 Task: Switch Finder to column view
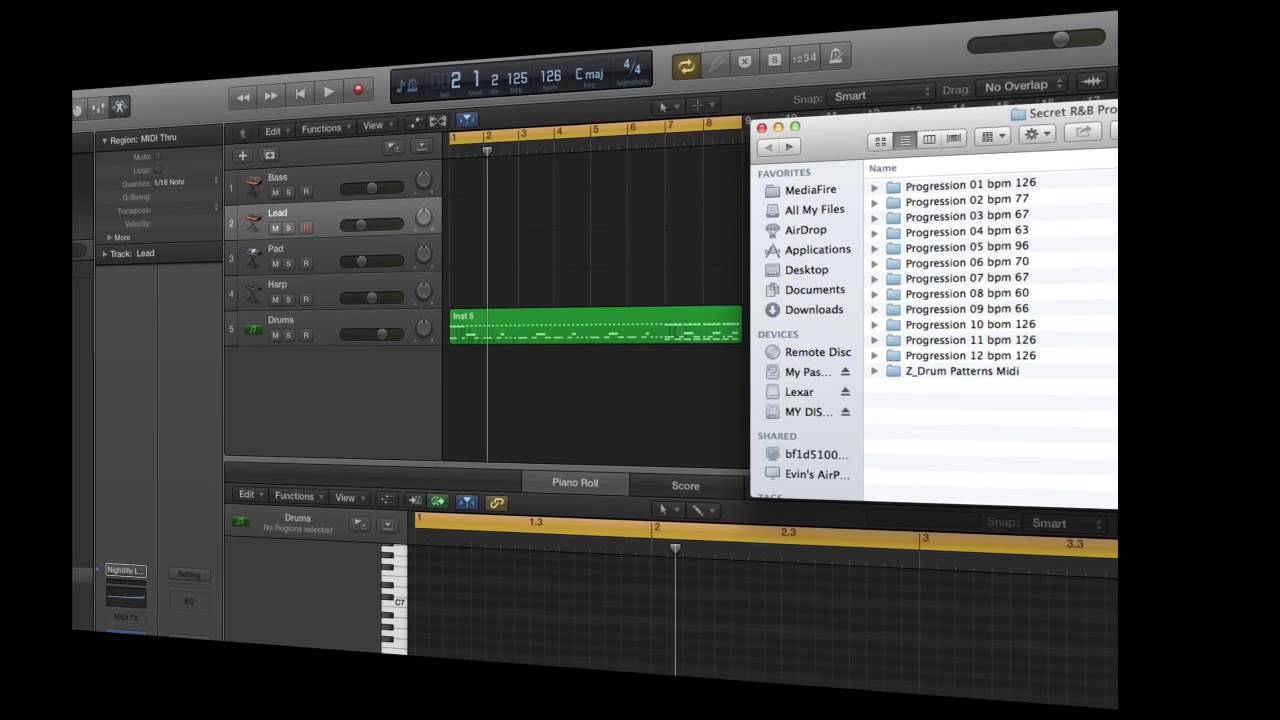(x=929, y=139)
